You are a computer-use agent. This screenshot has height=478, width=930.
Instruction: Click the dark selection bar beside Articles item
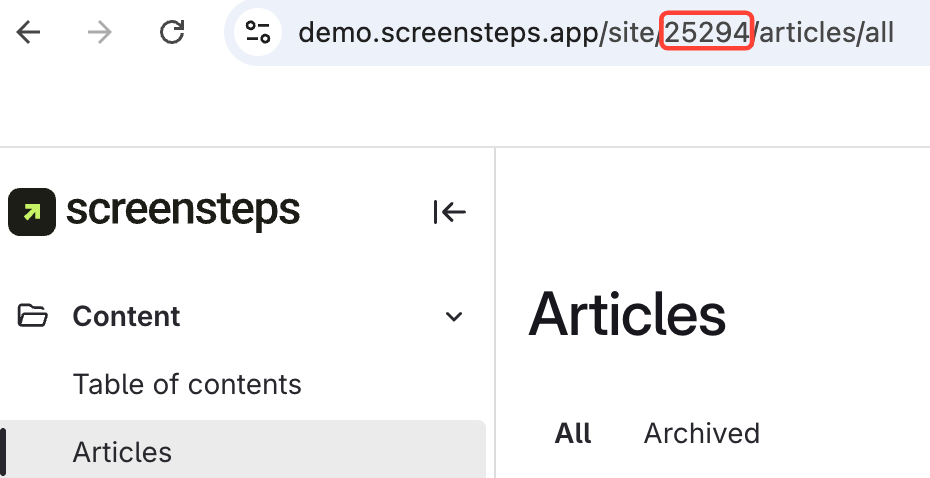point(3,452)
